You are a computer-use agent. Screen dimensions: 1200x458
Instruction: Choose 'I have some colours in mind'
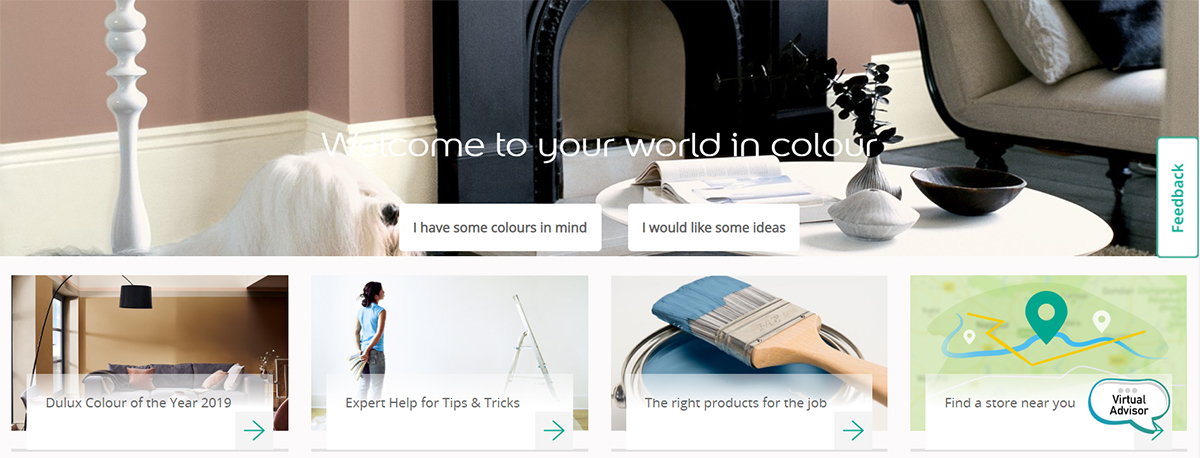[500, 228]
